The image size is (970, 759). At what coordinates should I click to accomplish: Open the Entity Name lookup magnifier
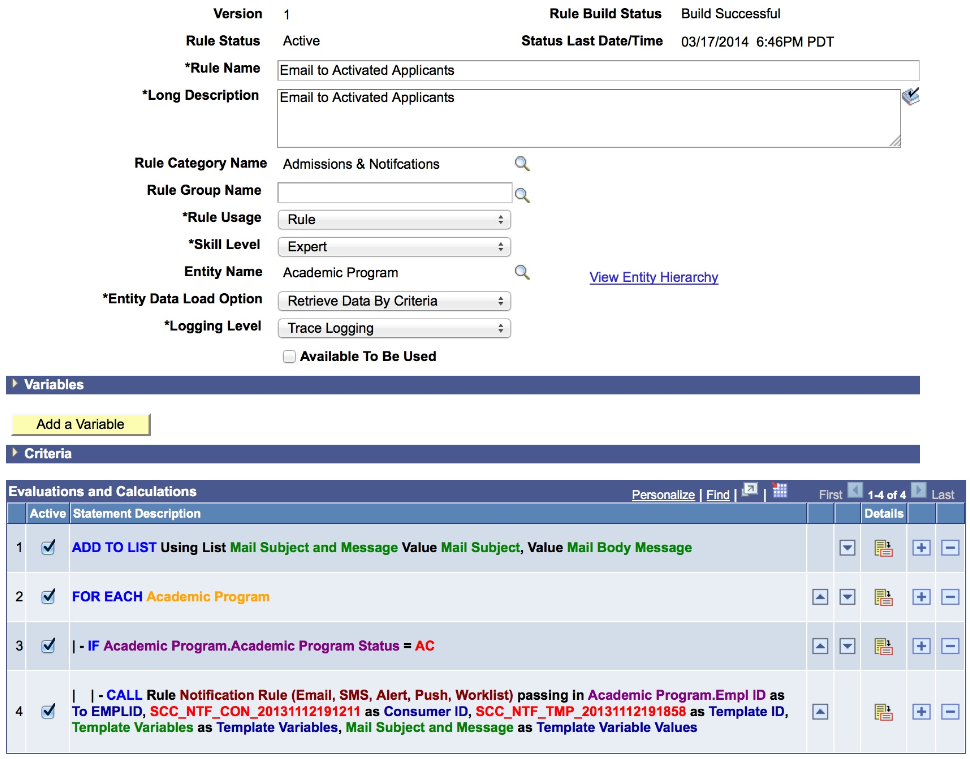(x=521, y=271)
